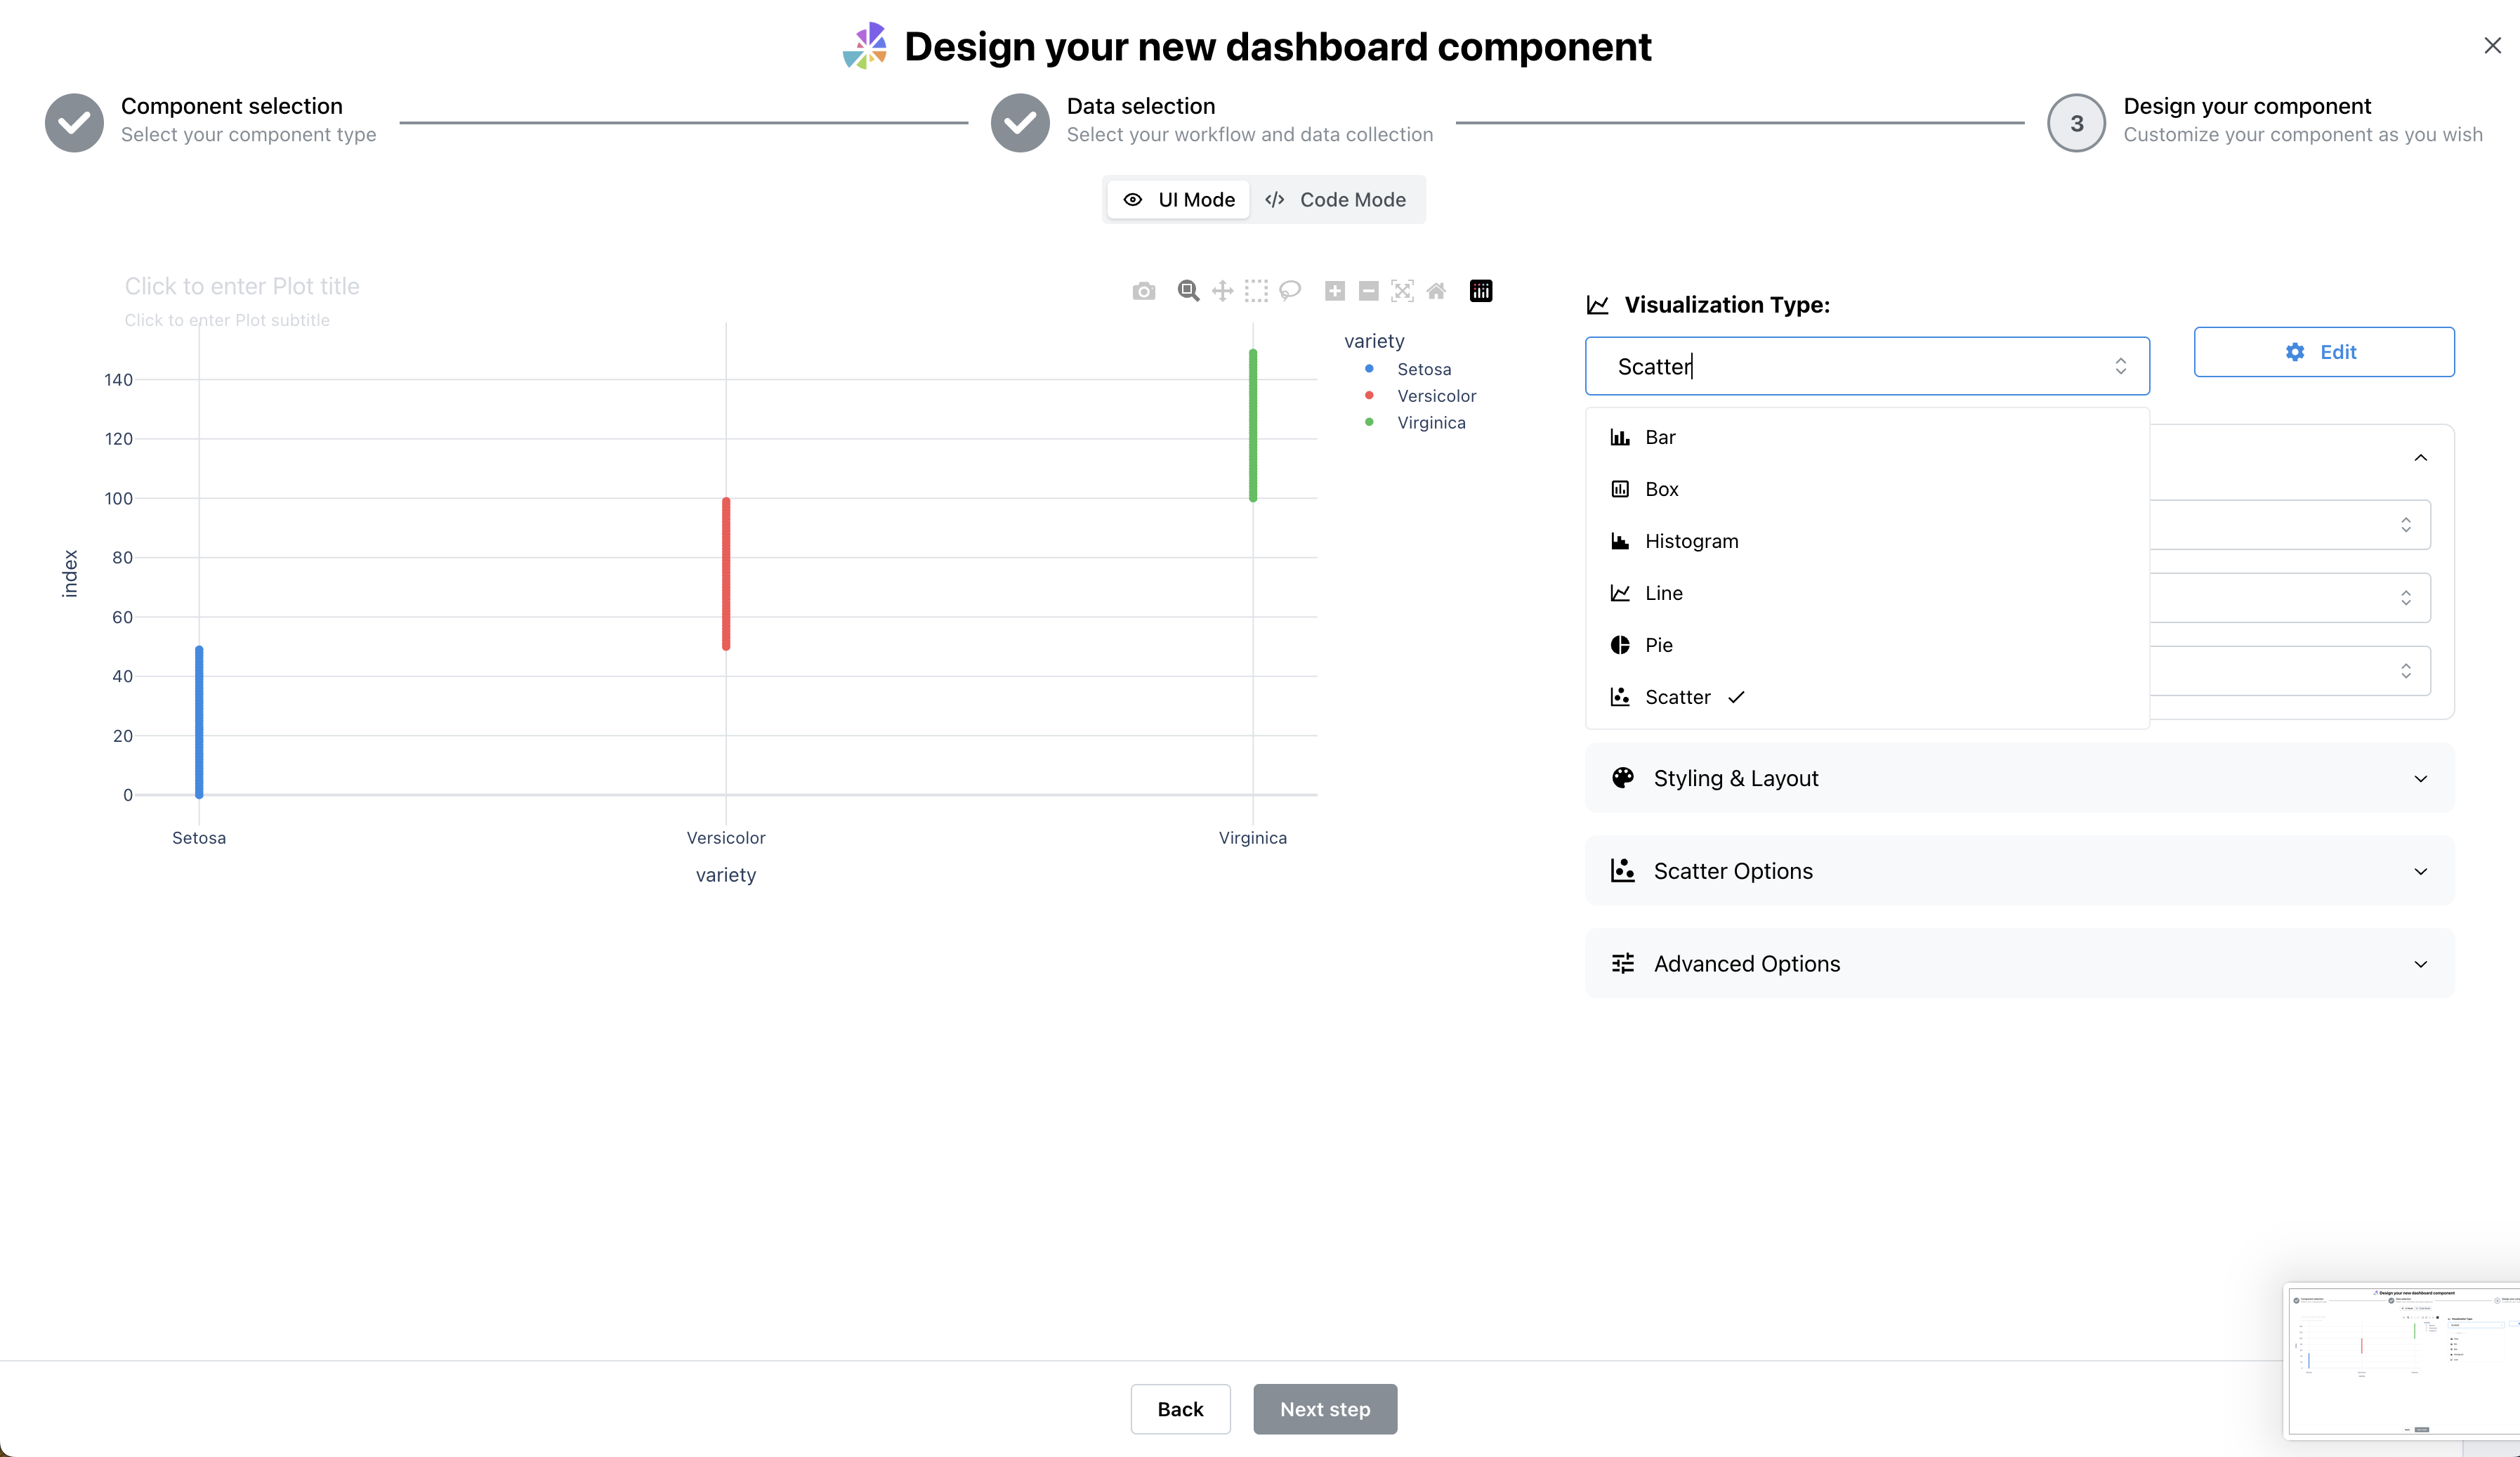Choose the lasso select tool
This screenshot has width=2520, height=1457.
[x=1290, y=291]
